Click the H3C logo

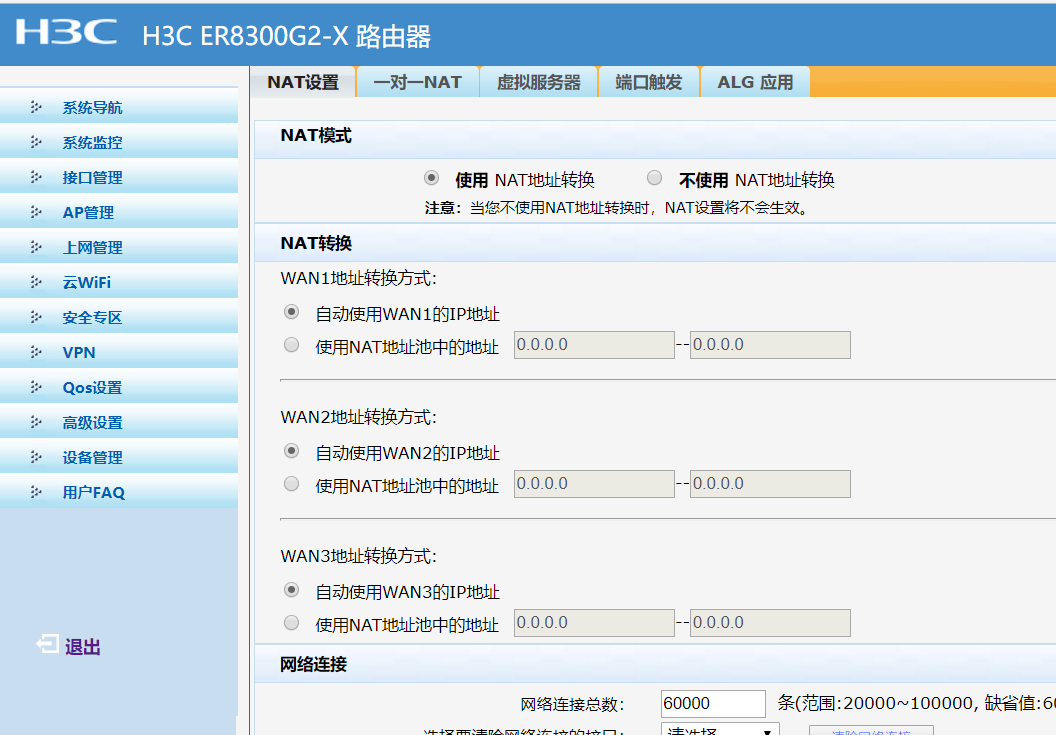click(66, 32)
